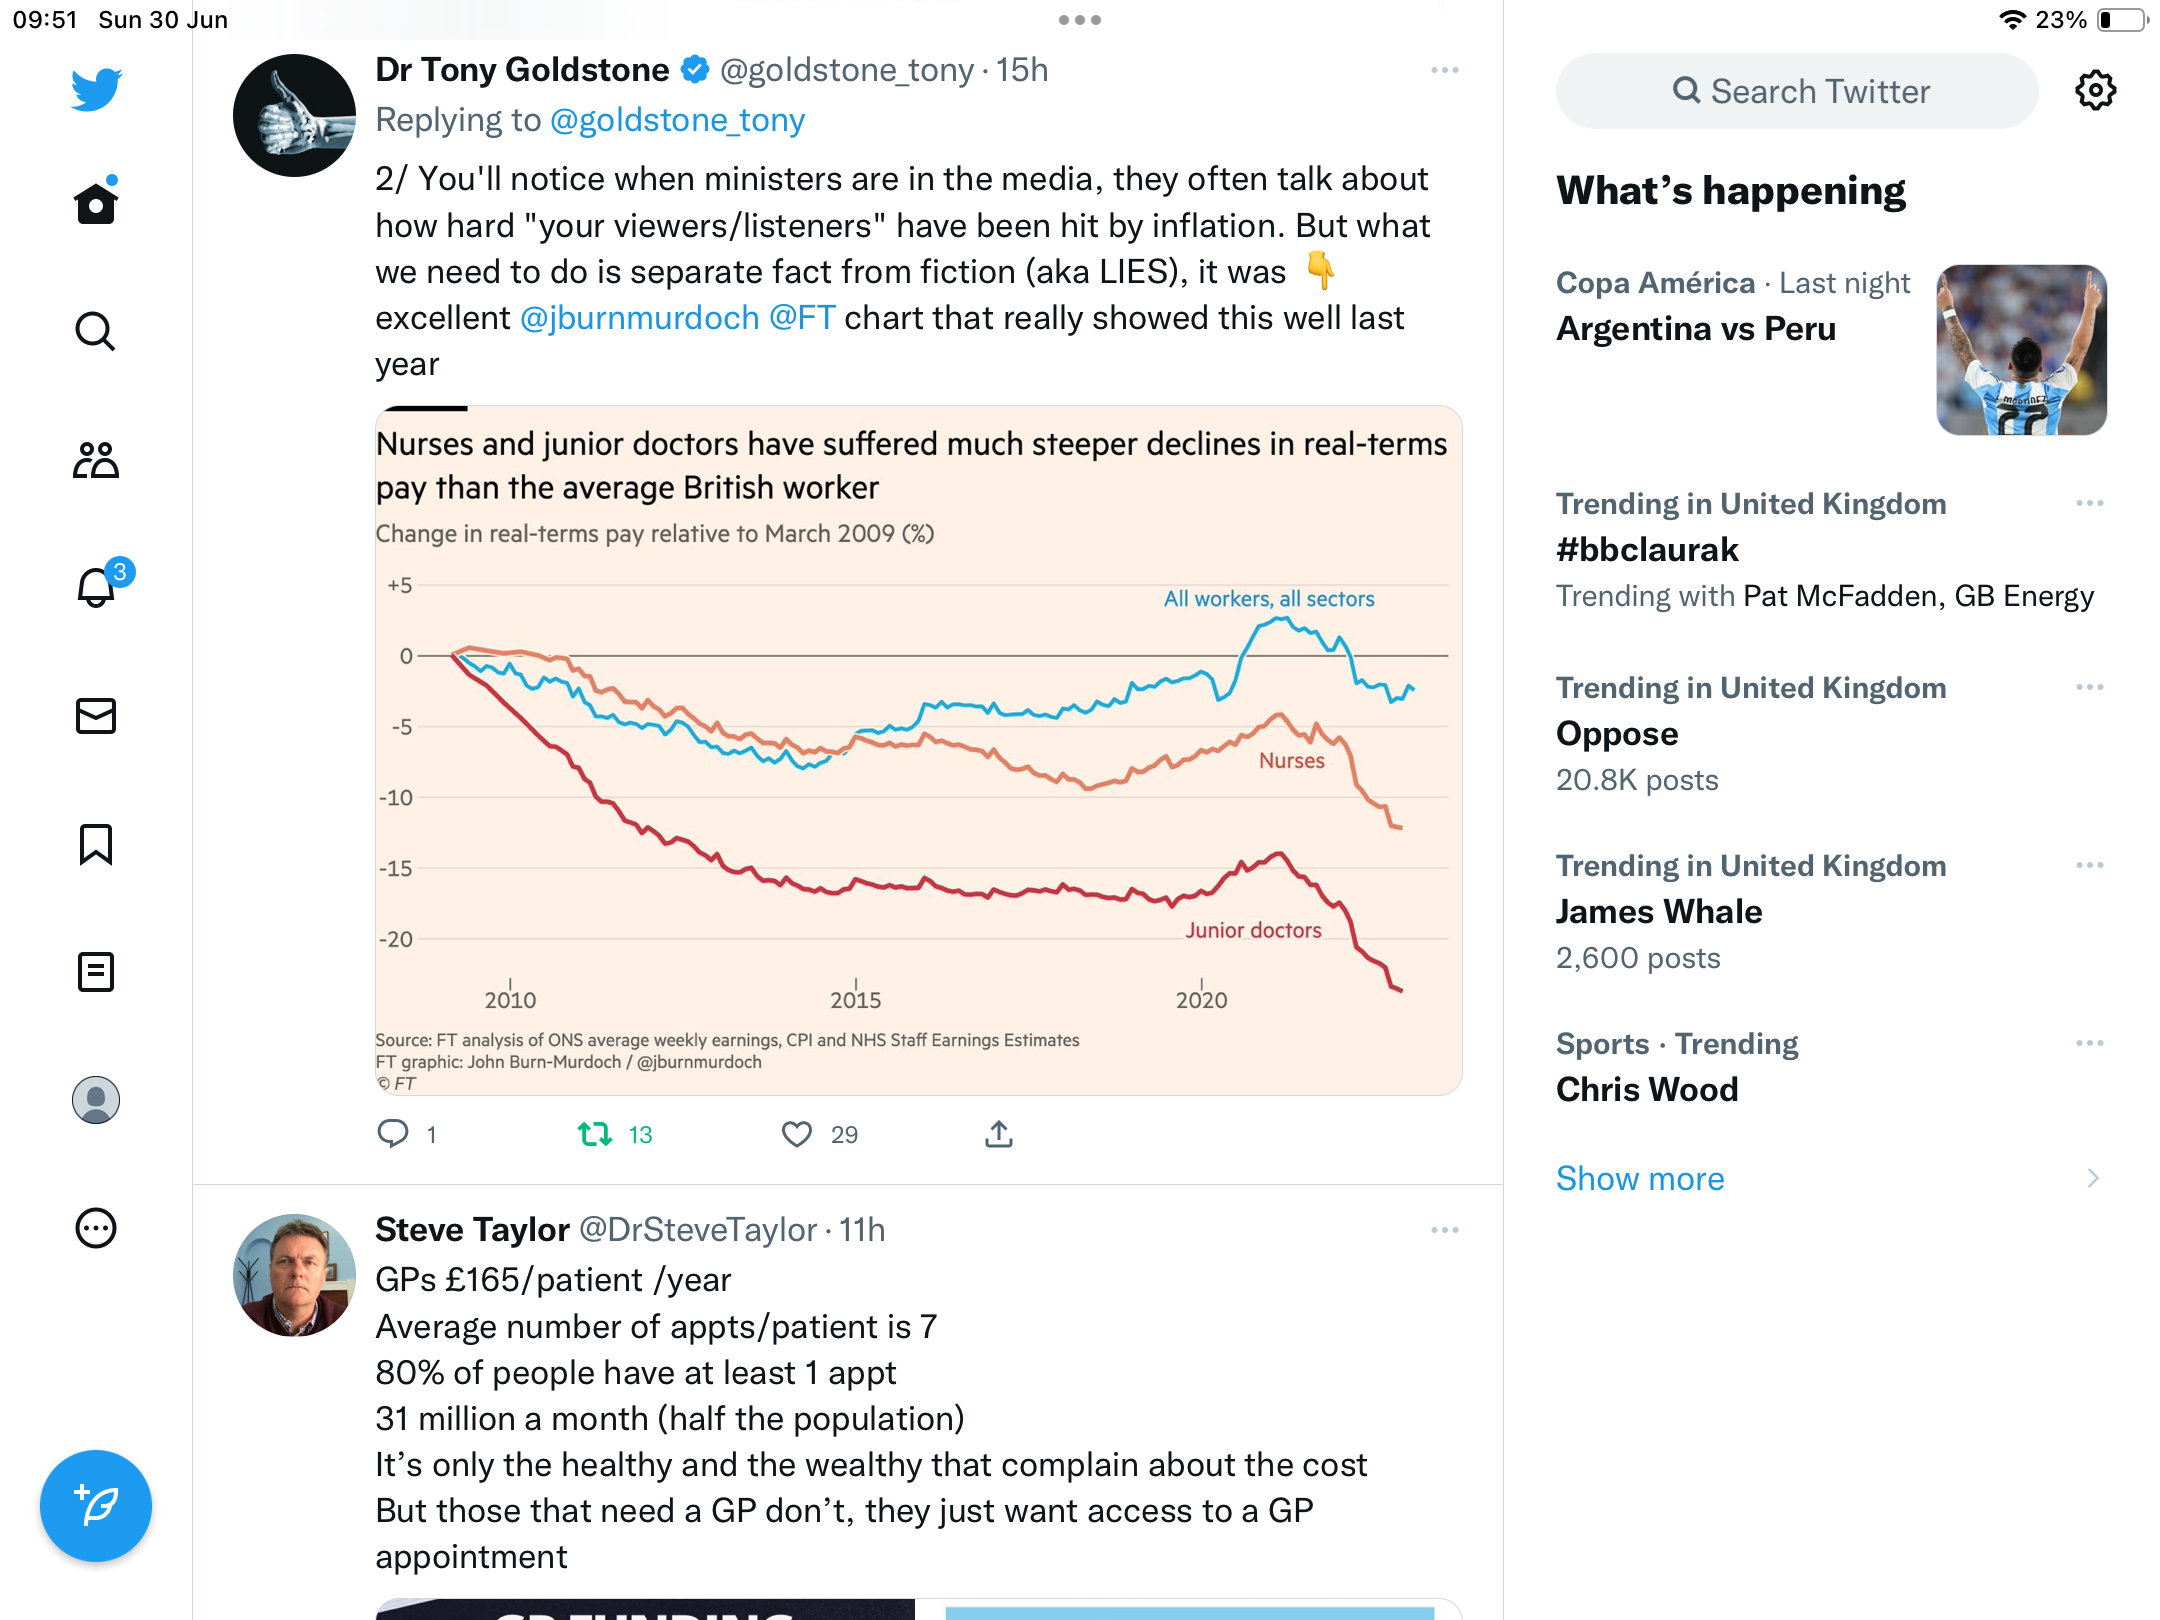Compose a new tweet
2160x1620 pixels.
tap(96, 1506)
